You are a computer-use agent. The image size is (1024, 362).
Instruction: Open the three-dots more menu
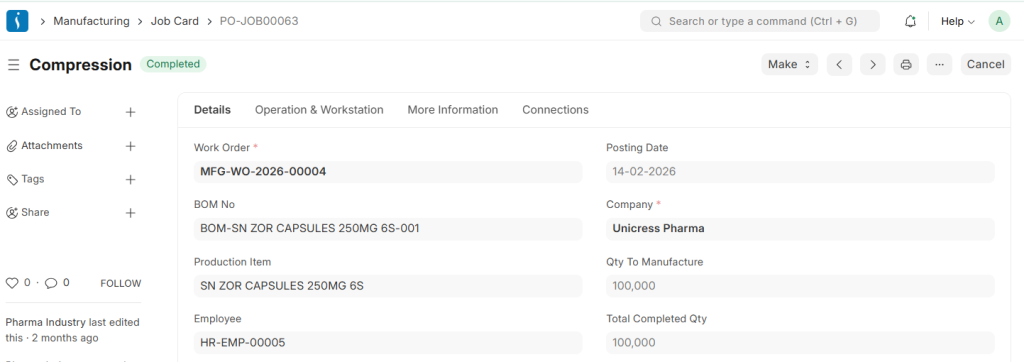click(x=939, y=64)
